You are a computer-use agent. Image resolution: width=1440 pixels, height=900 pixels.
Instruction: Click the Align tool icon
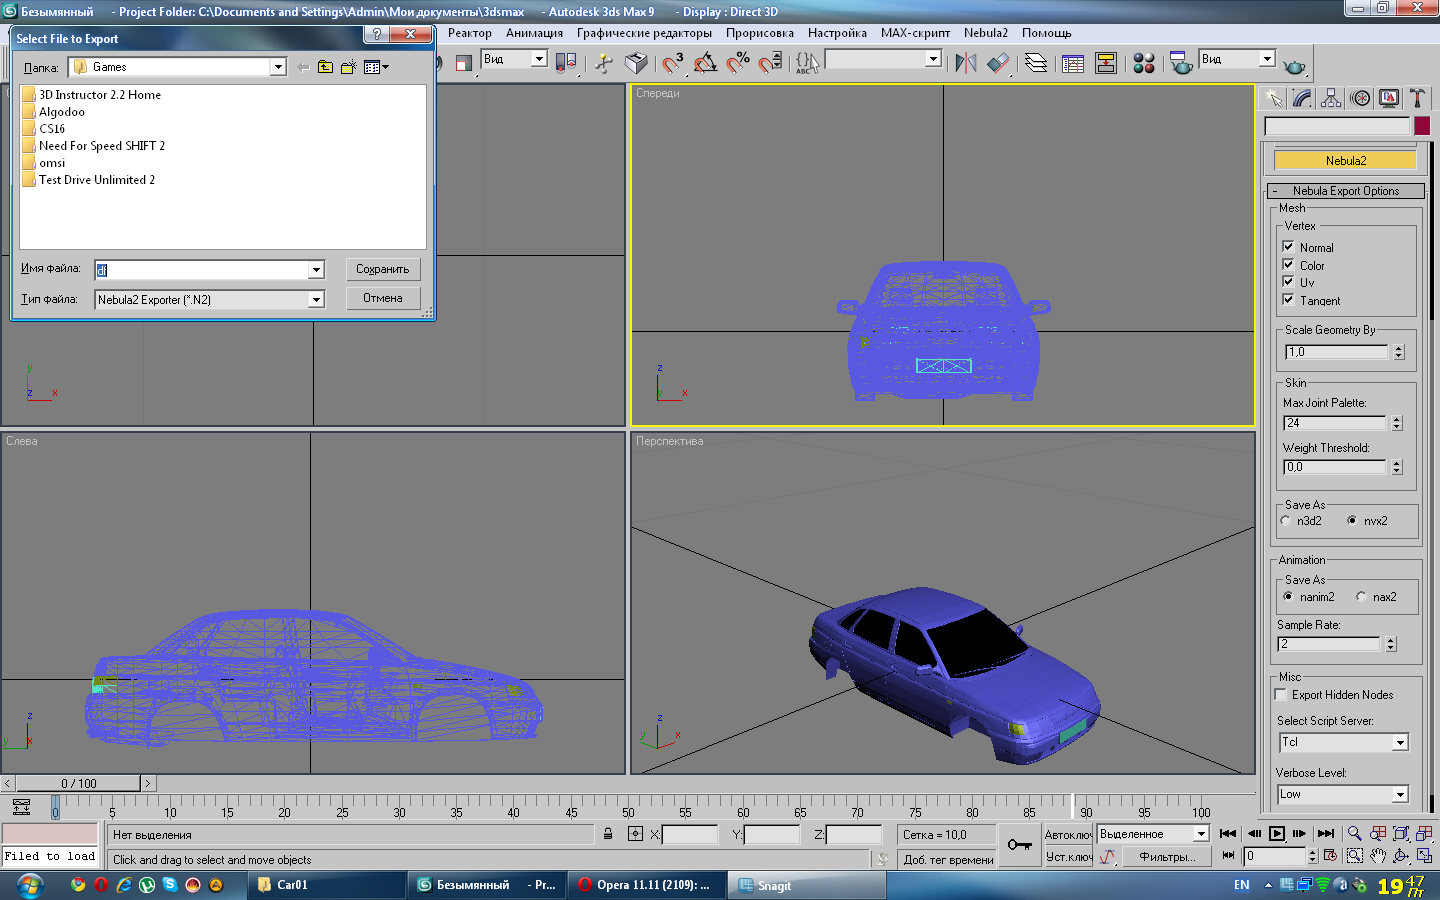(x=998, y=63)
